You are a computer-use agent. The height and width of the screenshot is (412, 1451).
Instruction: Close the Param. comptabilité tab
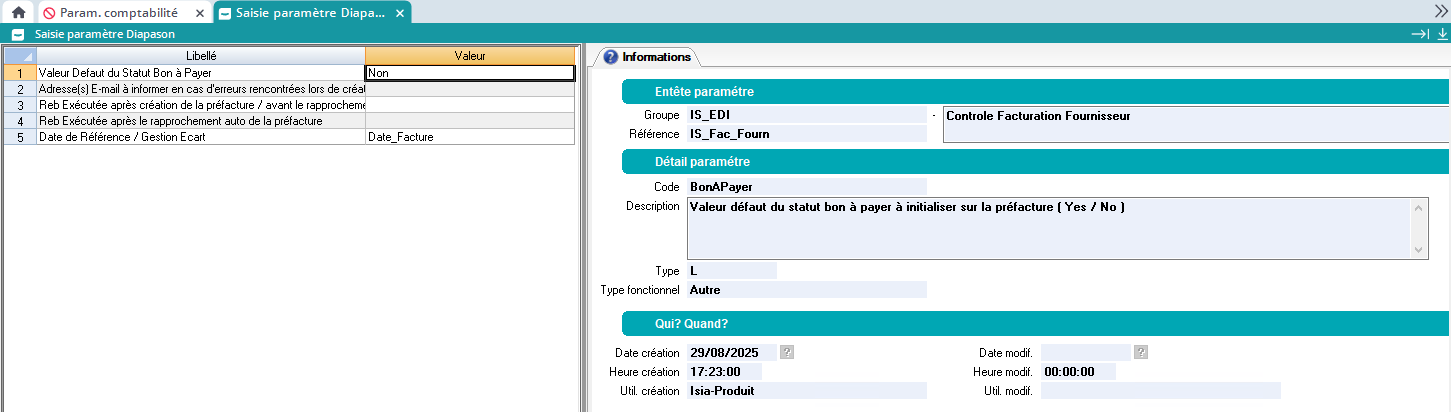tap(199, 13)
